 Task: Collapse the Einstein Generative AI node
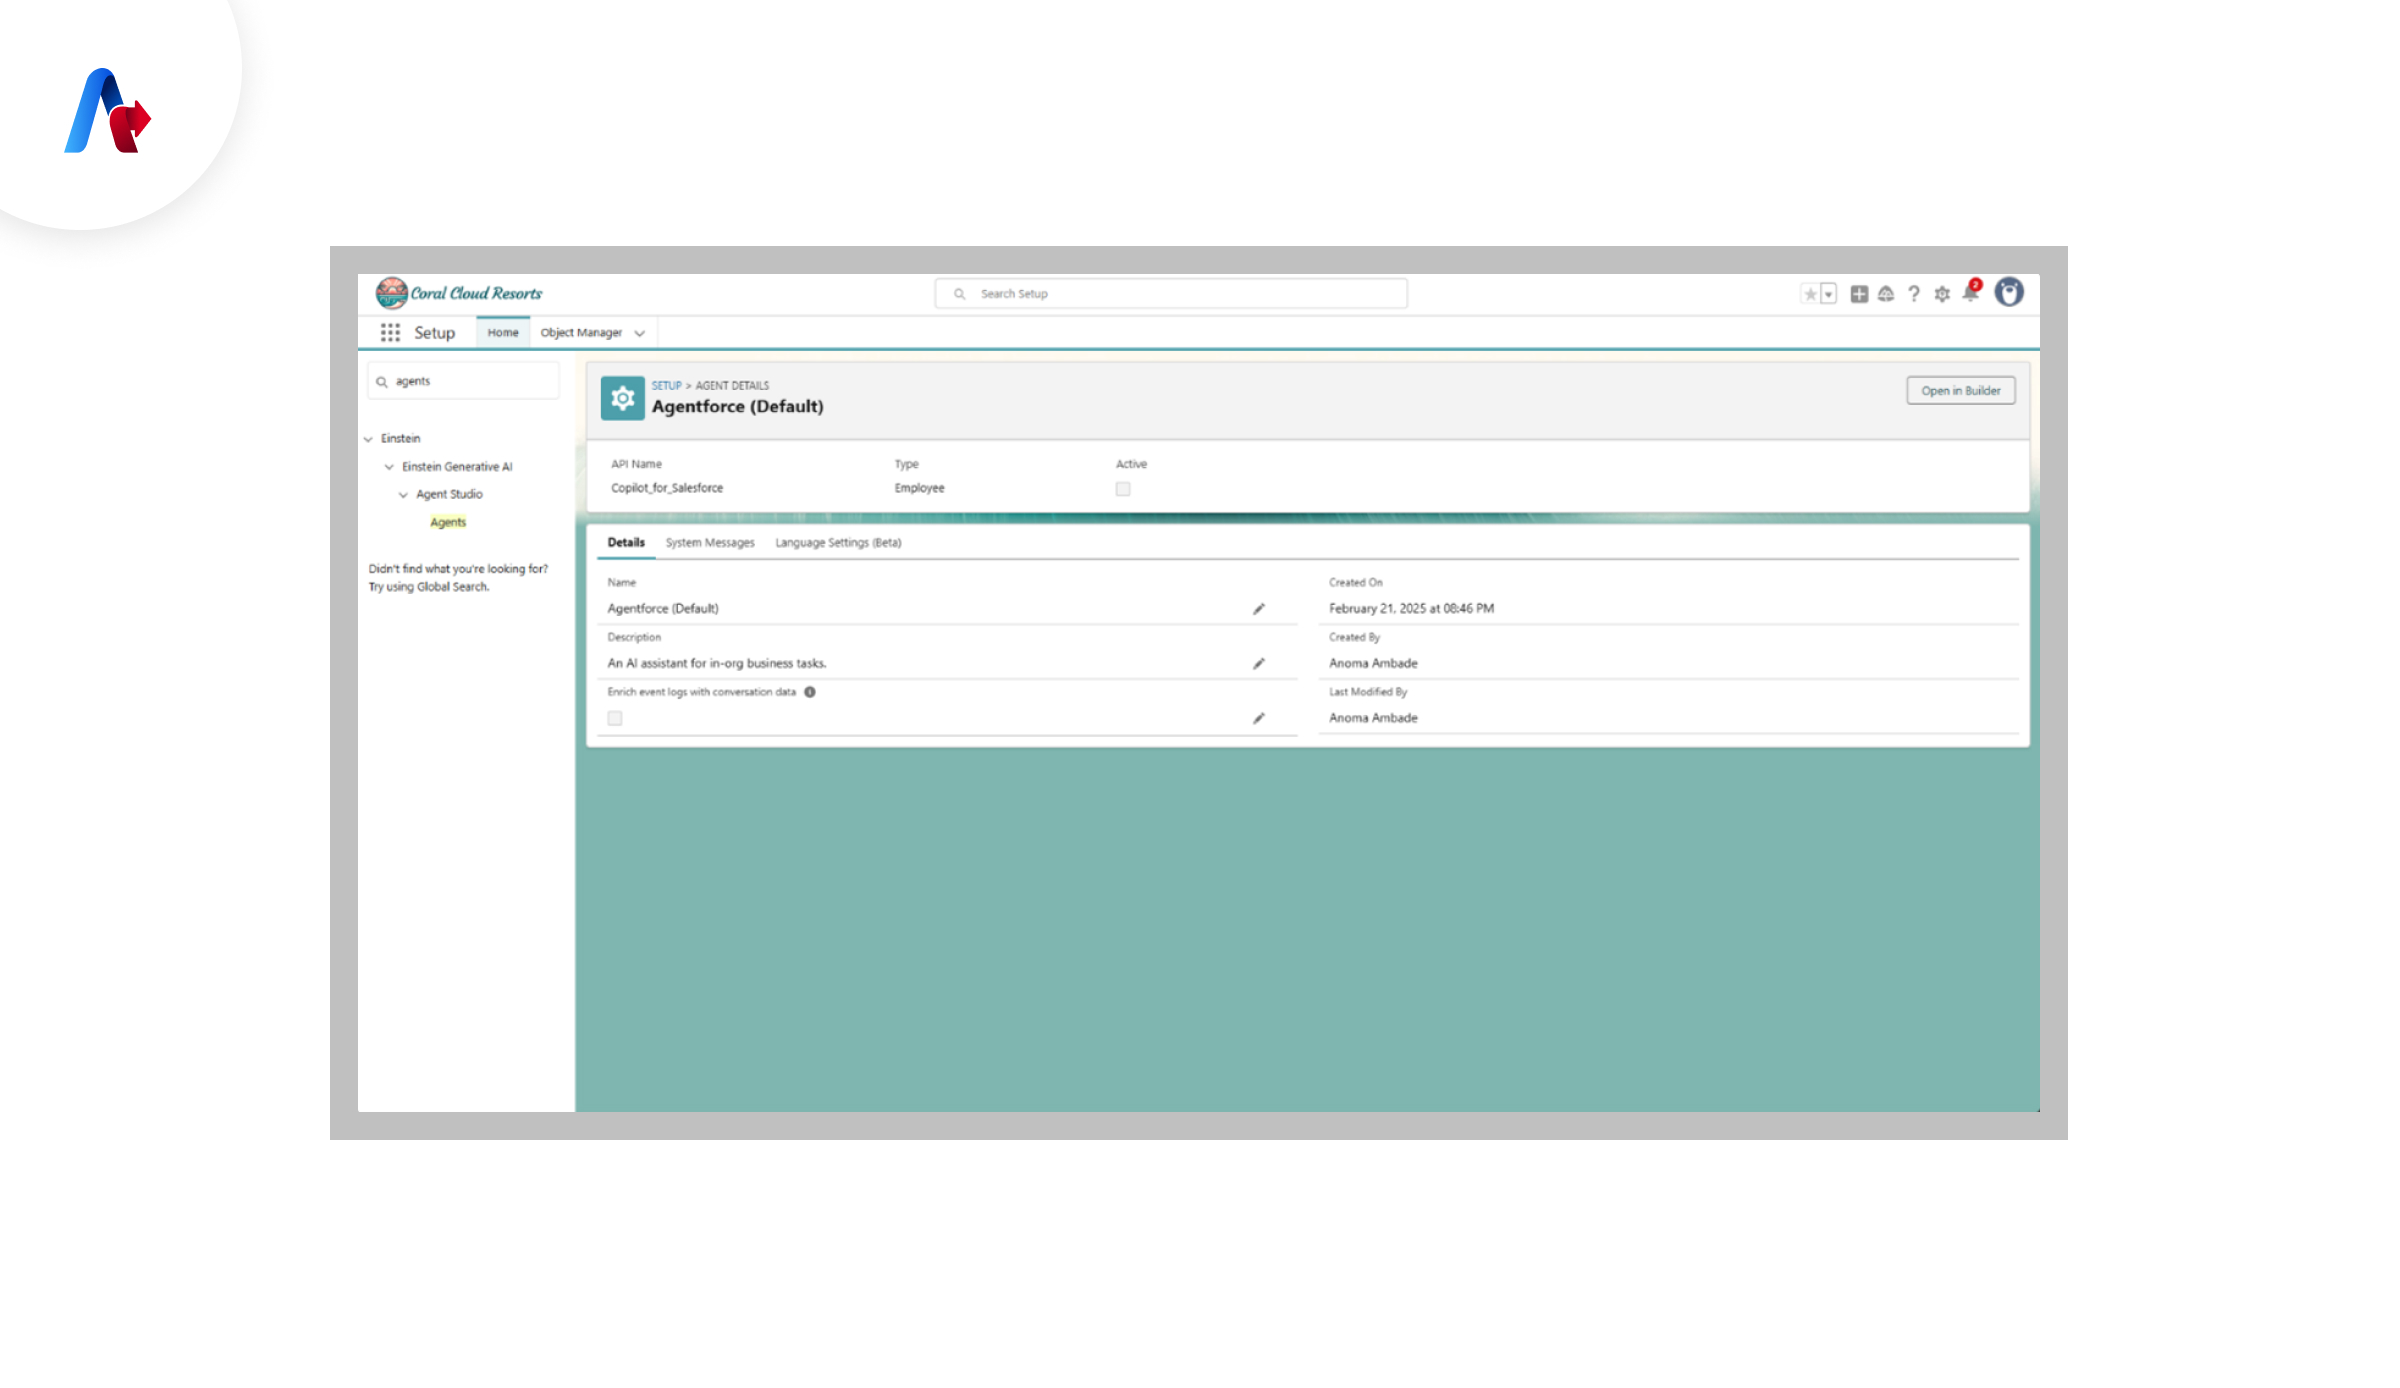[389, 467]
